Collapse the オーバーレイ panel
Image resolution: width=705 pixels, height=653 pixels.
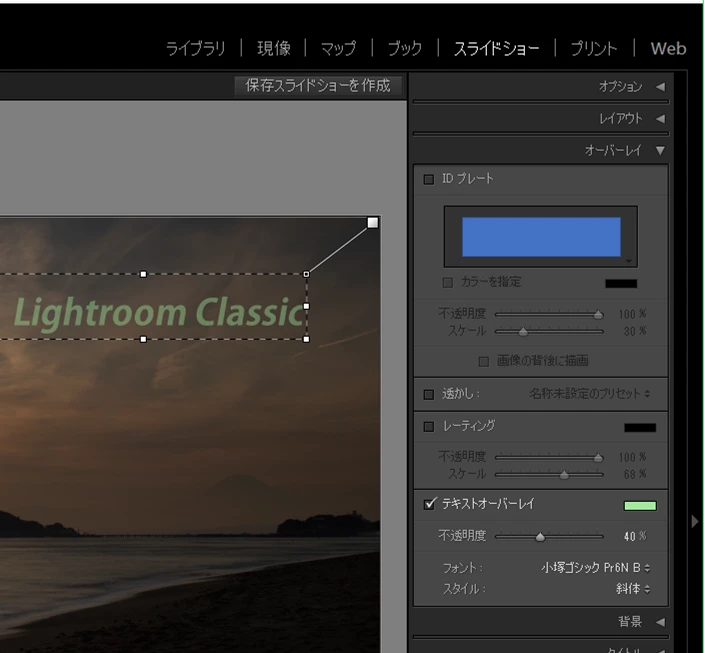(x=660, y=151)
